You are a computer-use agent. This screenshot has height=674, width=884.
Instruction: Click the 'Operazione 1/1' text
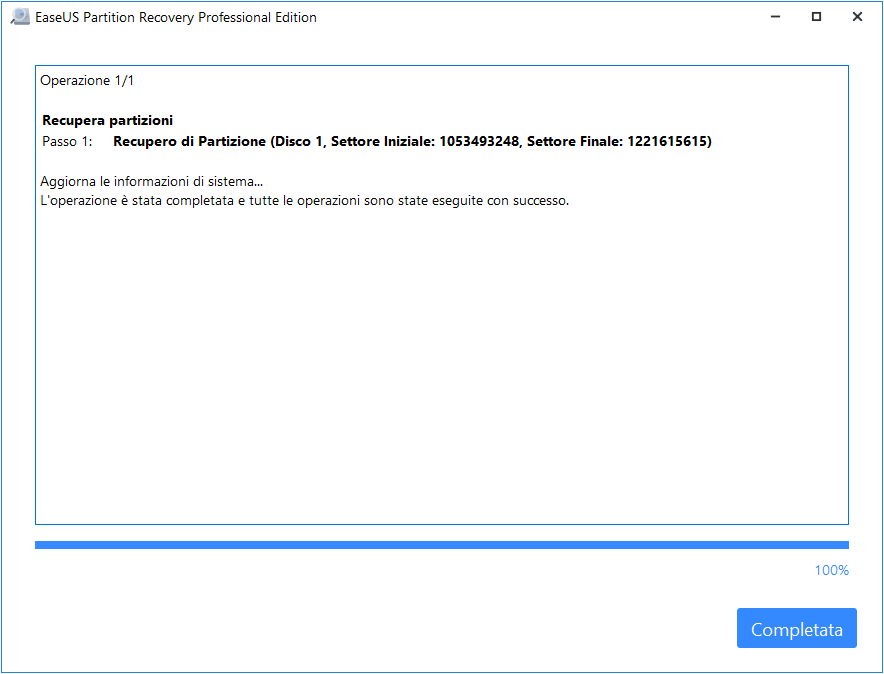click(87, 81)
